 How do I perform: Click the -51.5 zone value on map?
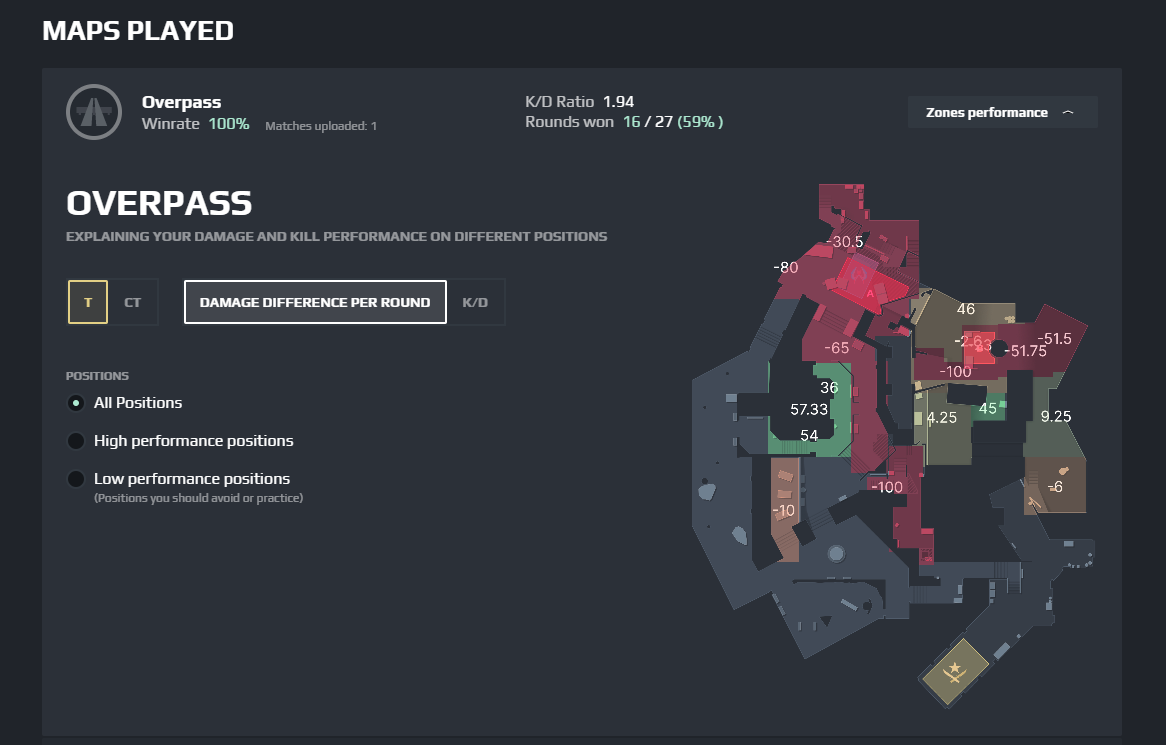click(x=1054, y=339)
